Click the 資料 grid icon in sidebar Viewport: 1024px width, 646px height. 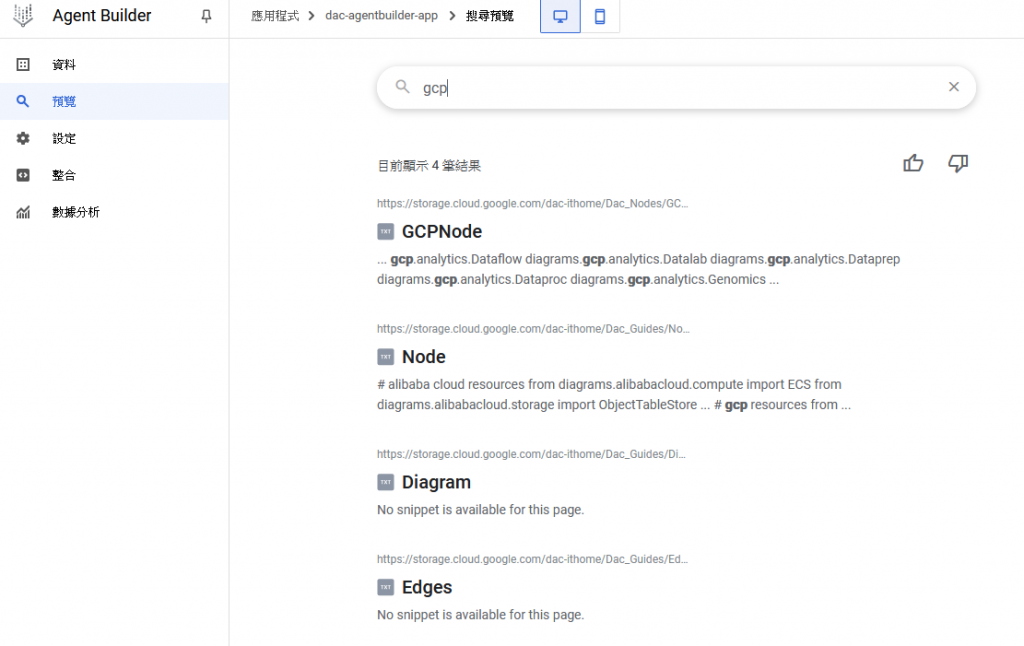point(23,65)
